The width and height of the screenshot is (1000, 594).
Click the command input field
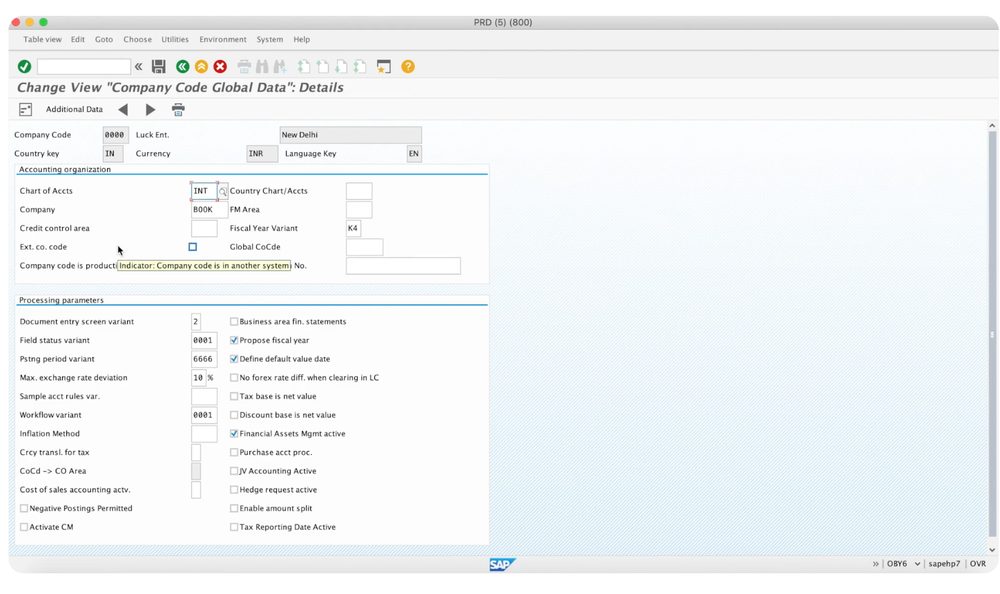click(x=84, y=66)
